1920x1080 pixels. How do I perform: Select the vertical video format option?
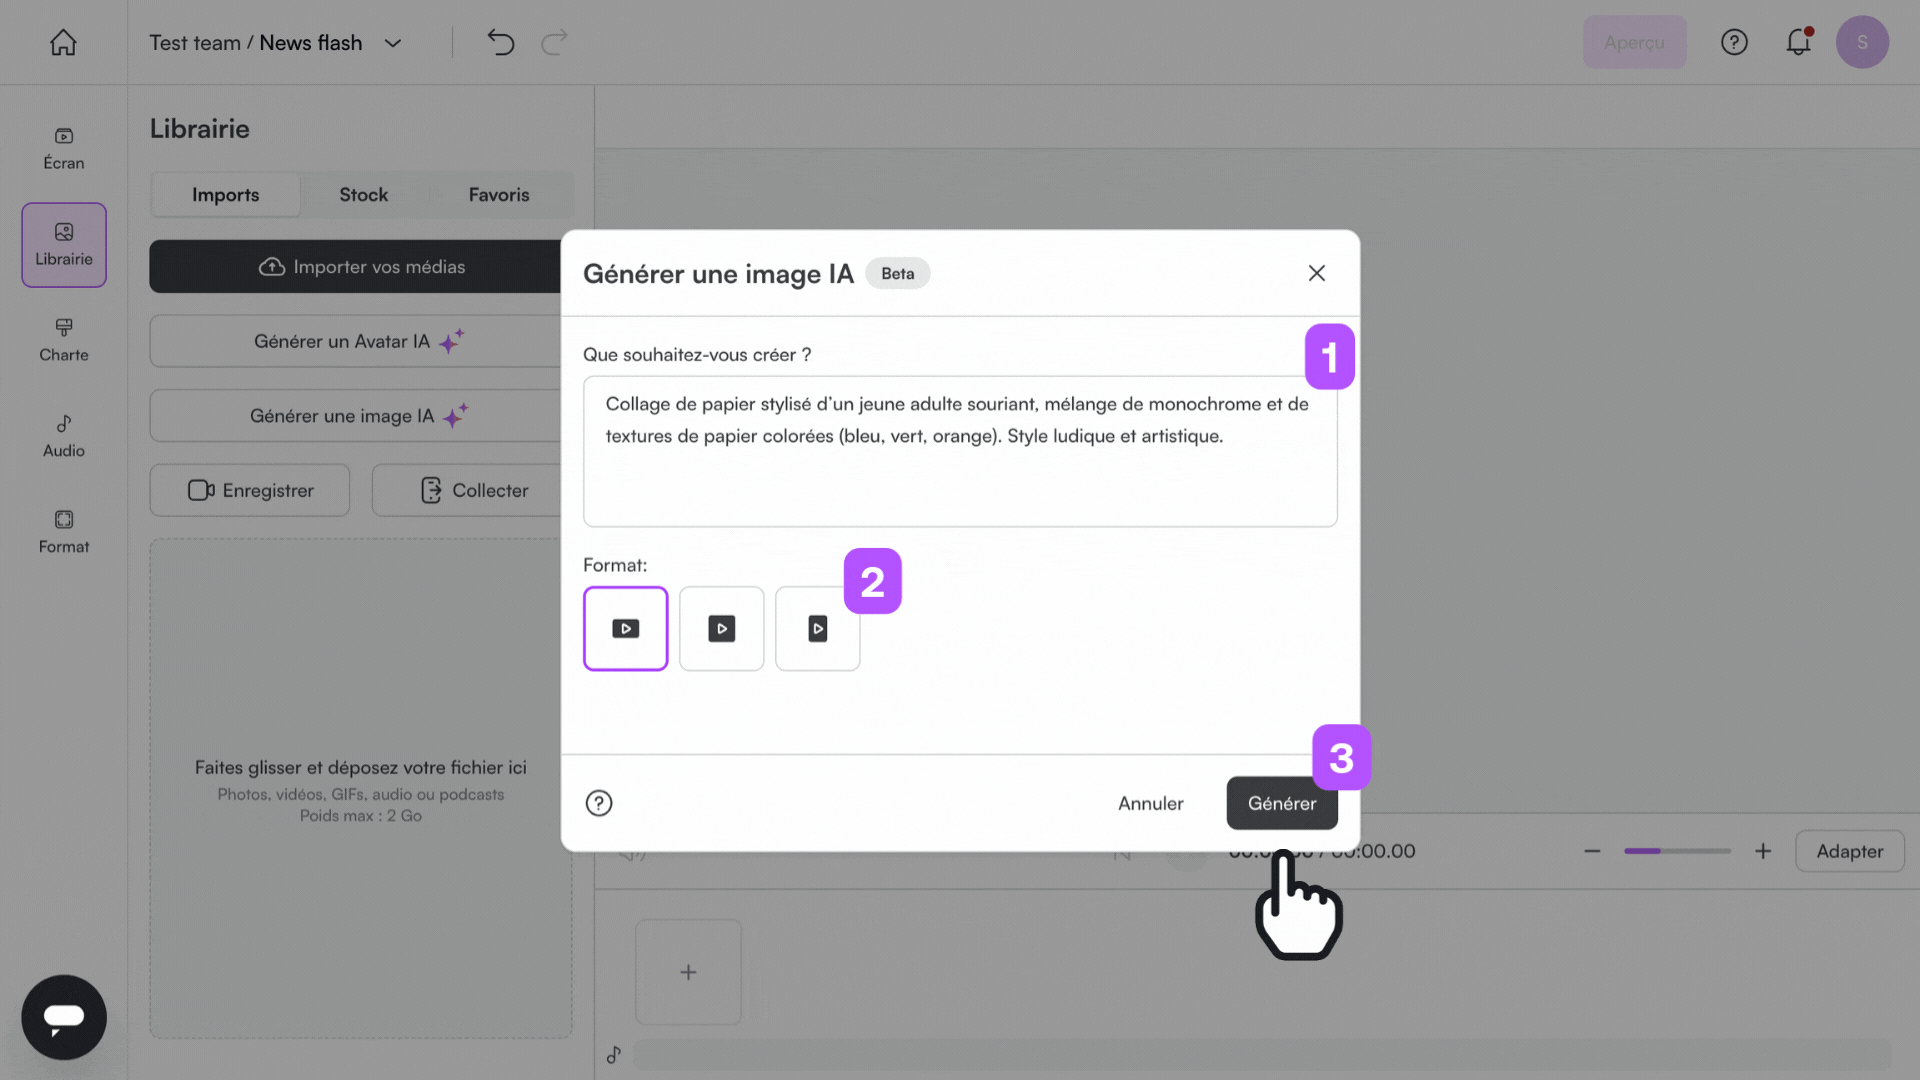(x=817, y=628)
